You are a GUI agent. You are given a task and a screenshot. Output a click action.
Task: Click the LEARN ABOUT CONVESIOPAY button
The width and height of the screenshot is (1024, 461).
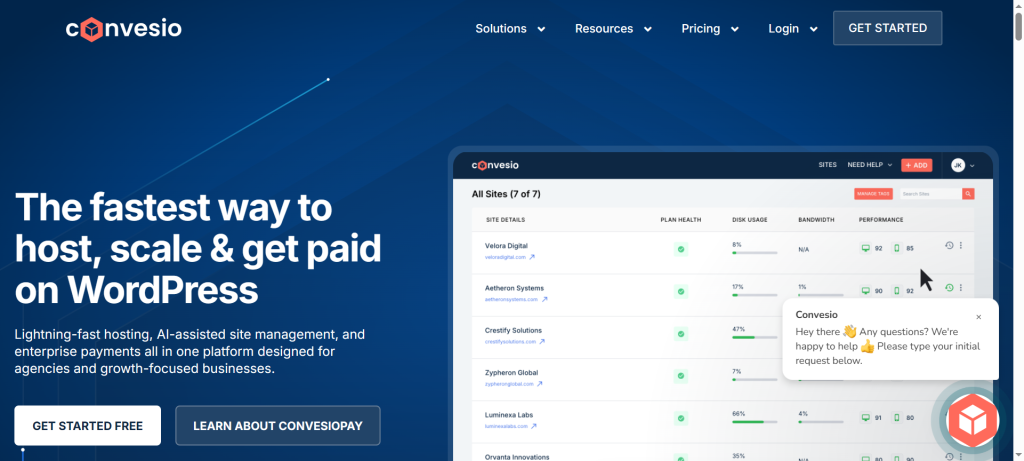(277, 425)
